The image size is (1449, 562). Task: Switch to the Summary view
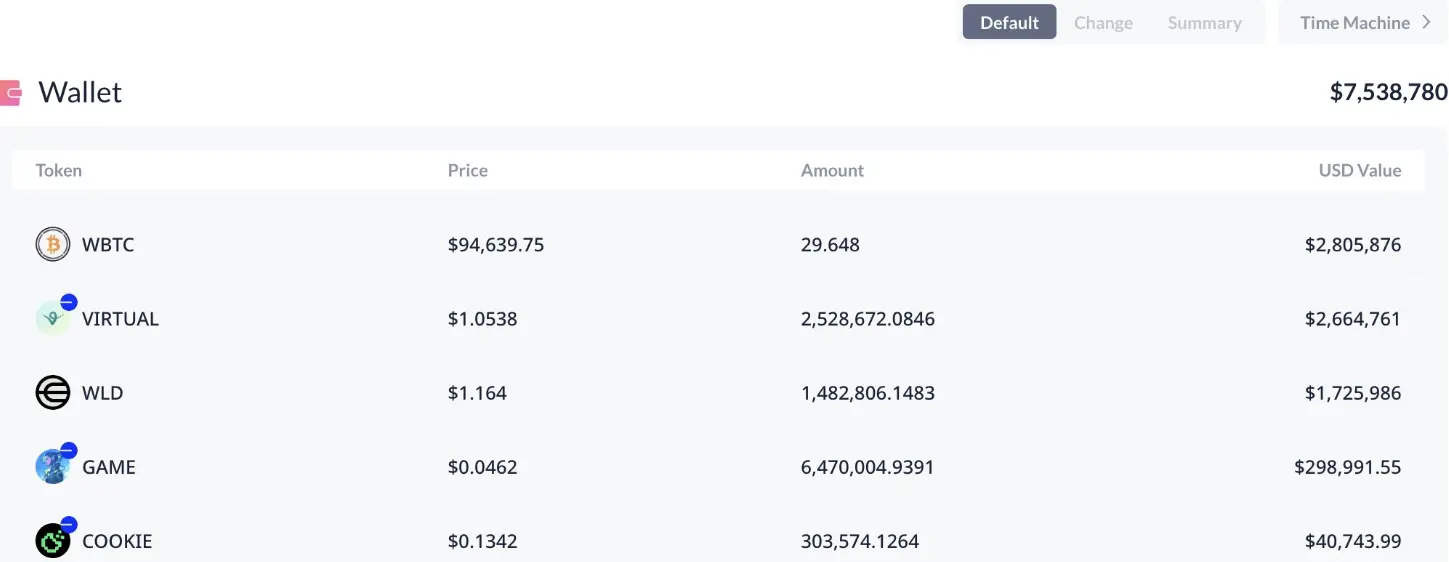tap(1204, 22)
